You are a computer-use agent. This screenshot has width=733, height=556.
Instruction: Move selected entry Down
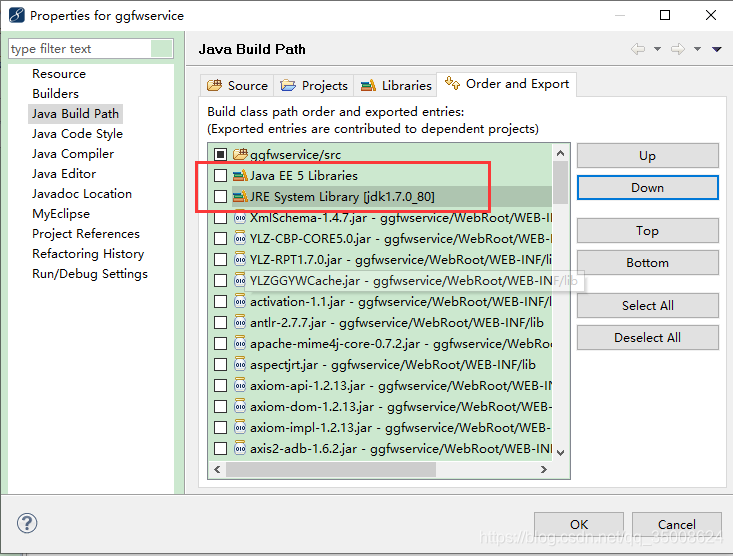(x=647, y=188)
